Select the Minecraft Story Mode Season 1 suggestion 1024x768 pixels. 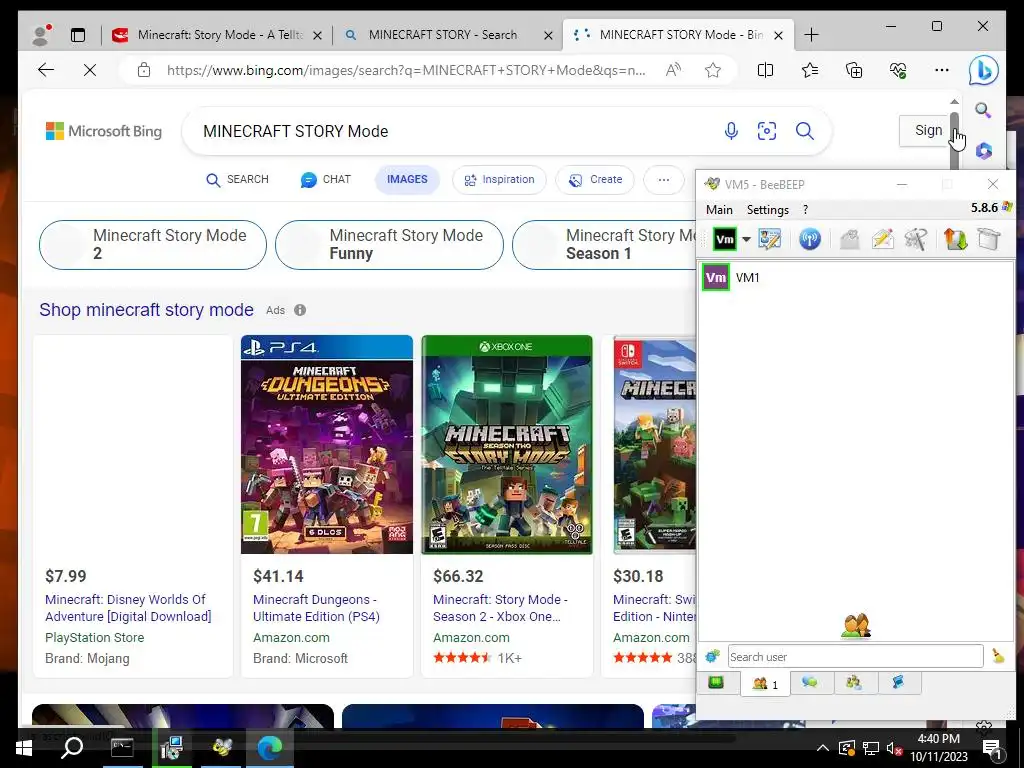click(604, 245)
